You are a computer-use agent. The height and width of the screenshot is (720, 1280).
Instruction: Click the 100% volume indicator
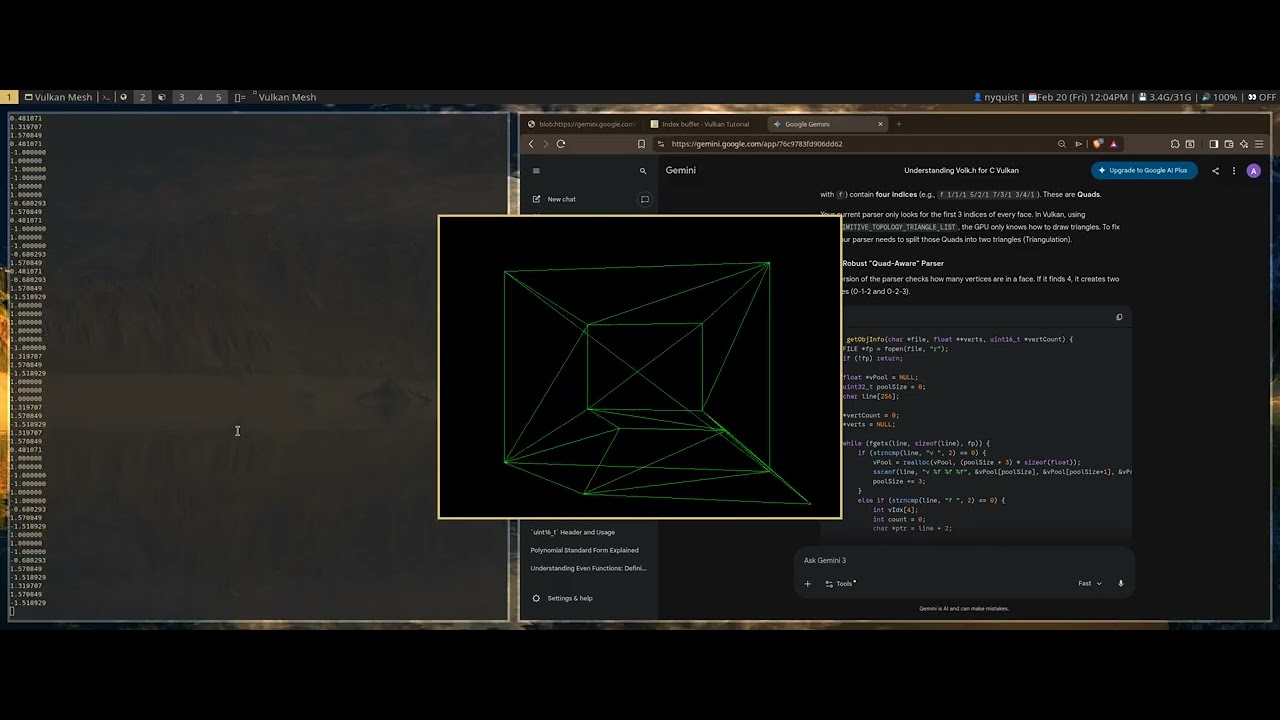1219,97
